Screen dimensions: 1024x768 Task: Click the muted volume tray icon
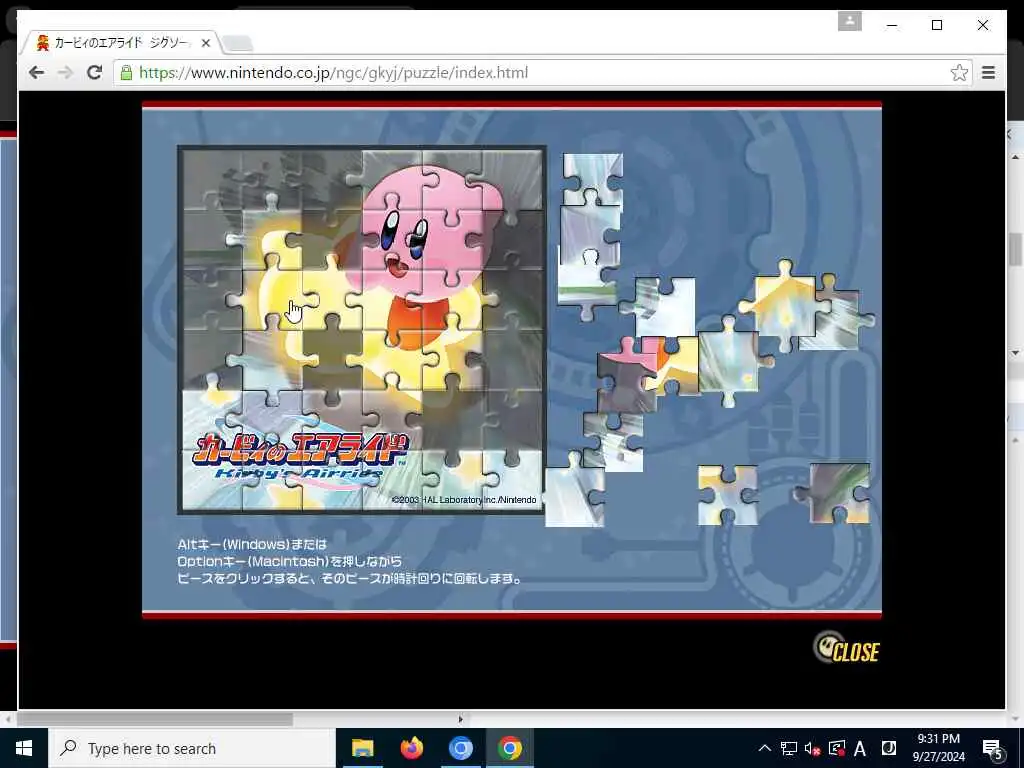tap(812, 748)
